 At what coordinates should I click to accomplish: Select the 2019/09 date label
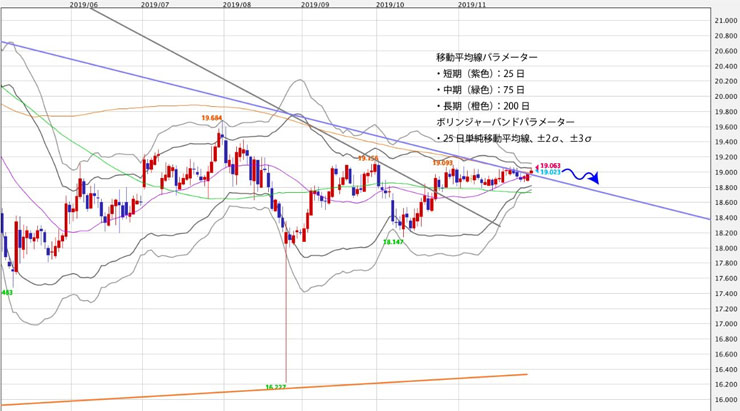pyautogui.click(x=315, y=4)
